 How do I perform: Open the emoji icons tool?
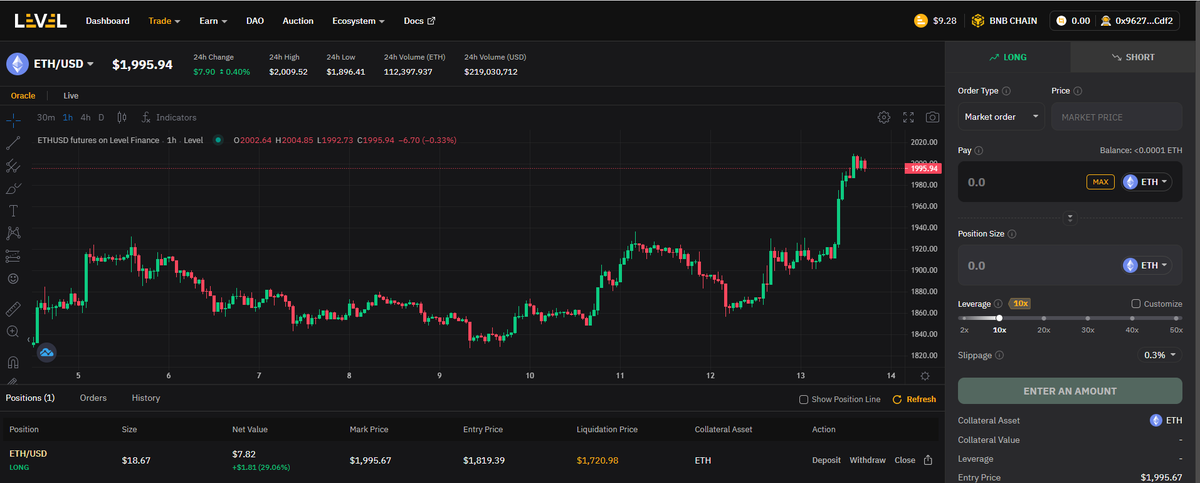(13, 278)
